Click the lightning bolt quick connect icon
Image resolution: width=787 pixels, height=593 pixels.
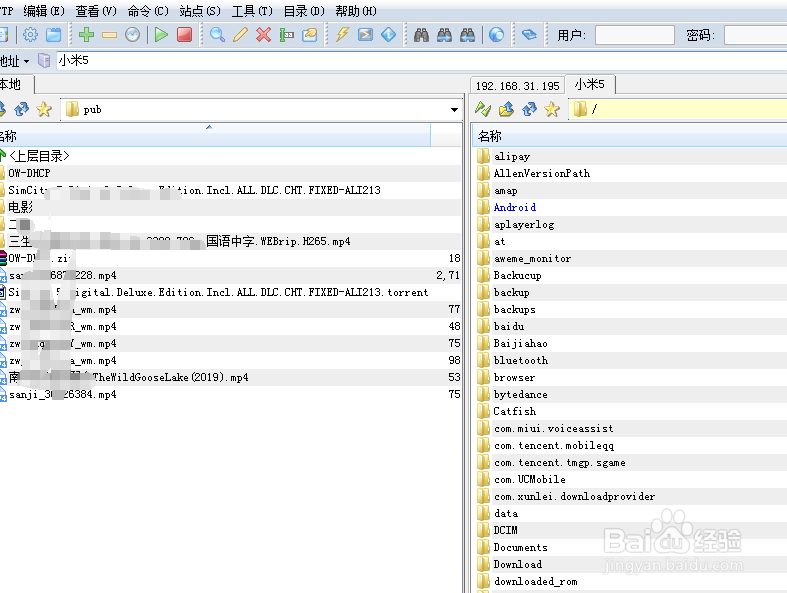coord(342,35)
